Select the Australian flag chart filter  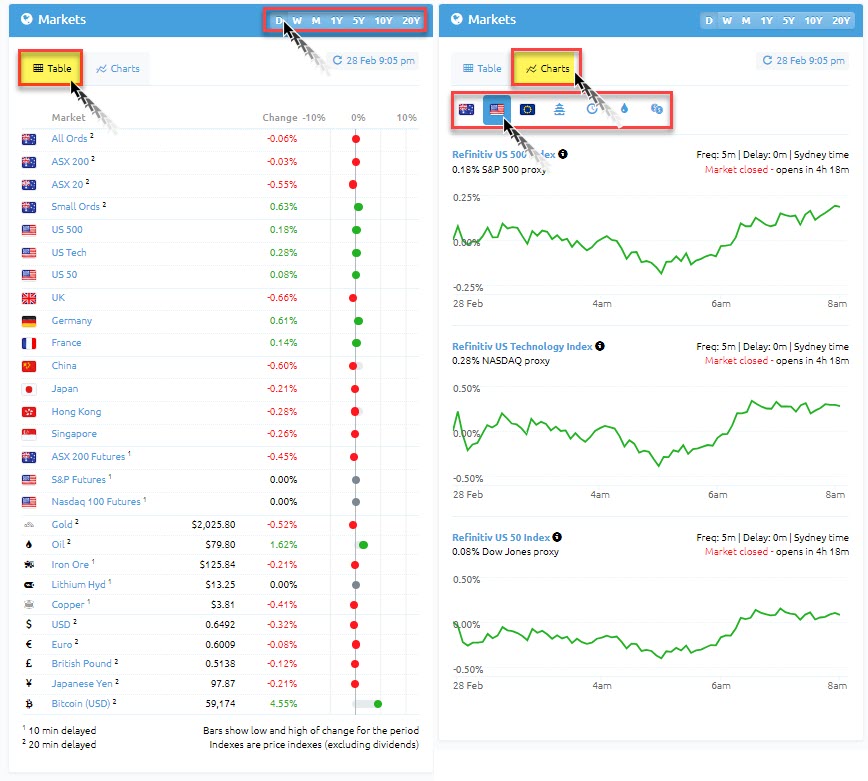coord(466,109)
